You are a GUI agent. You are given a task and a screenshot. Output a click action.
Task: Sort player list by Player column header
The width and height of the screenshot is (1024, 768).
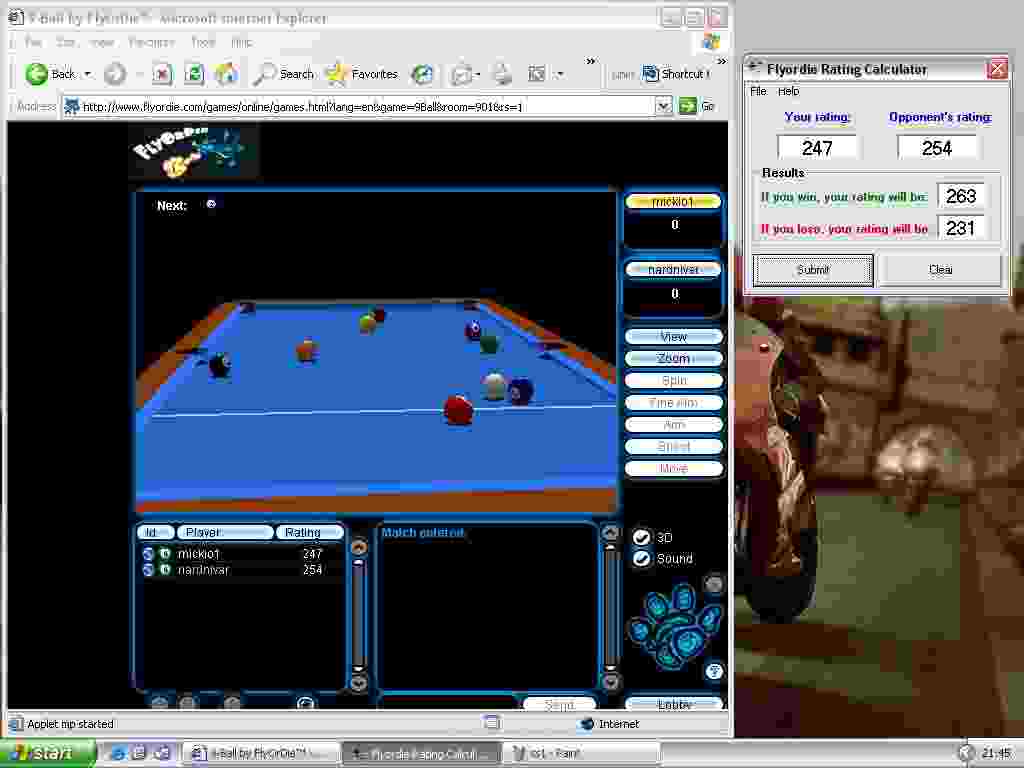coord(224,532)
